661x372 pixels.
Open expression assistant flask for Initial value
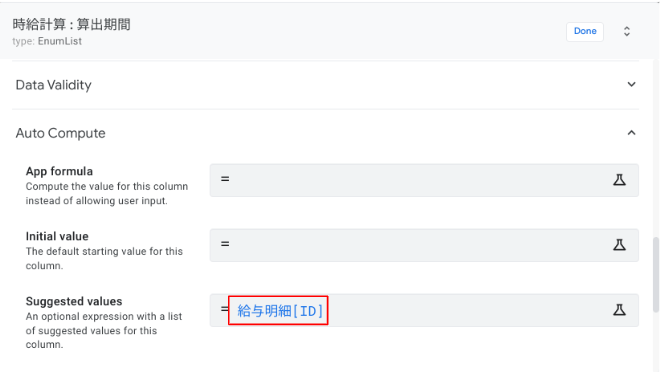point(619,245)
